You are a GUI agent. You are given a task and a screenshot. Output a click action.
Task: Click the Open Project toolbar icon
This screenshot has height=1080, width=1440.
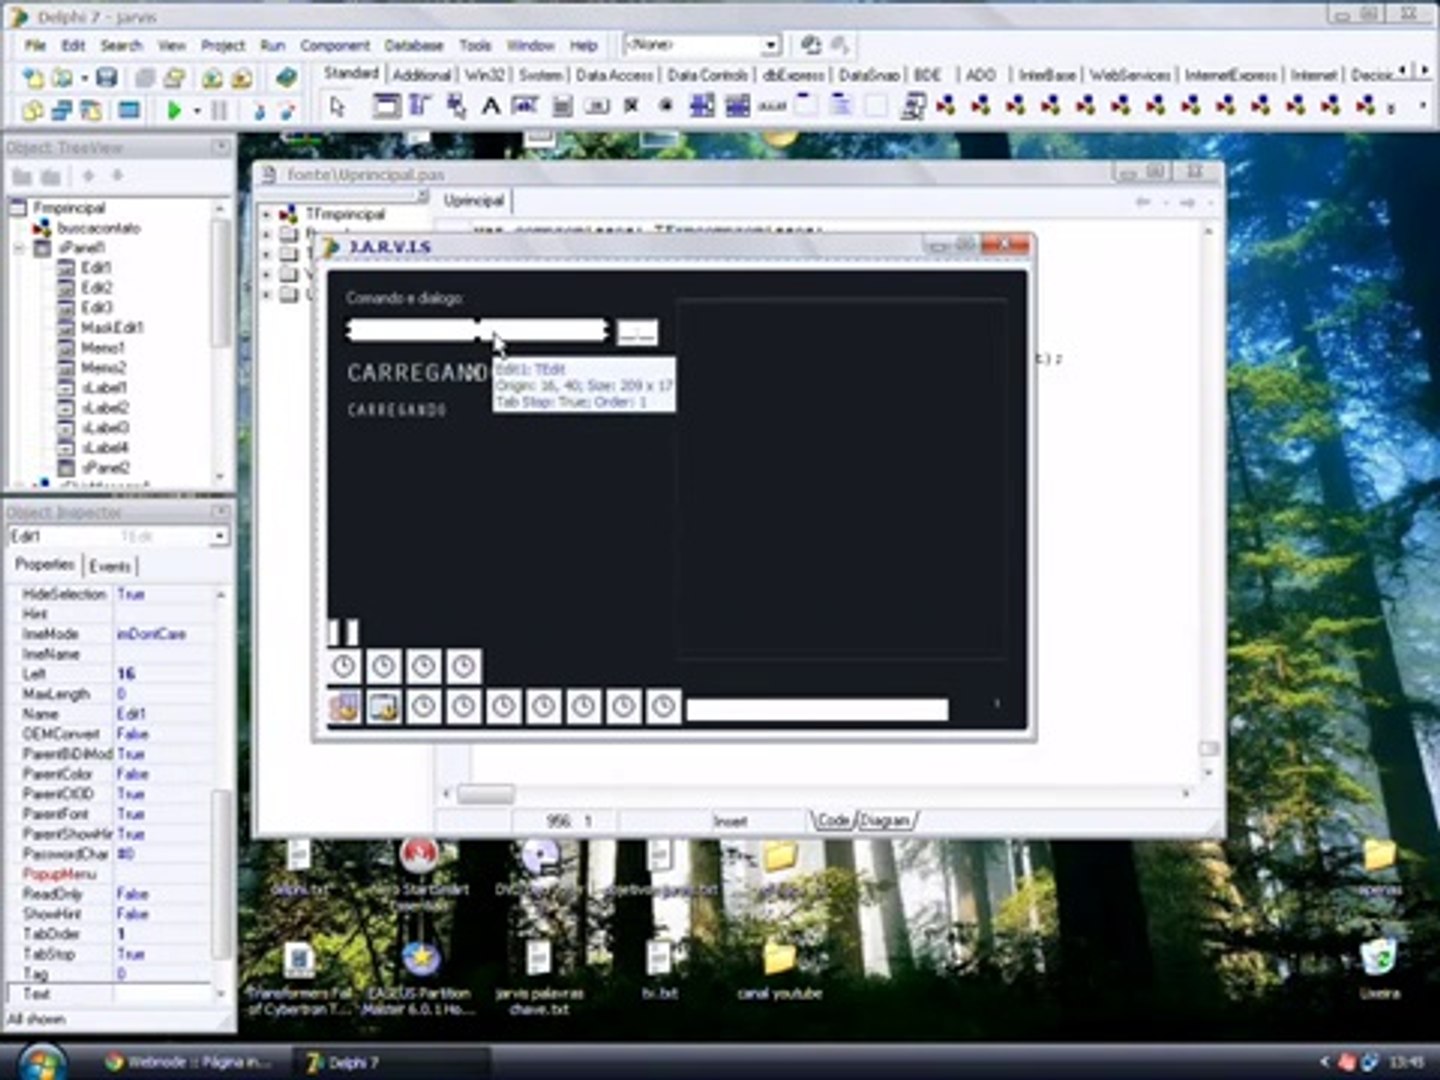[175, 77]
